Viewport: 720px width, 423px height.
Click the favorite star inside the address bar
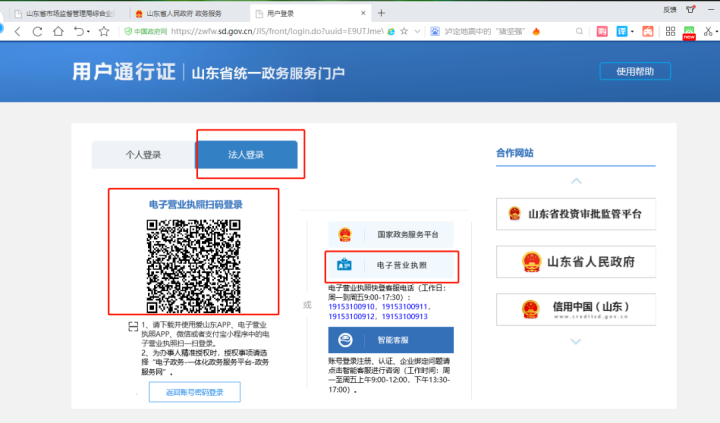coord(404,31)
